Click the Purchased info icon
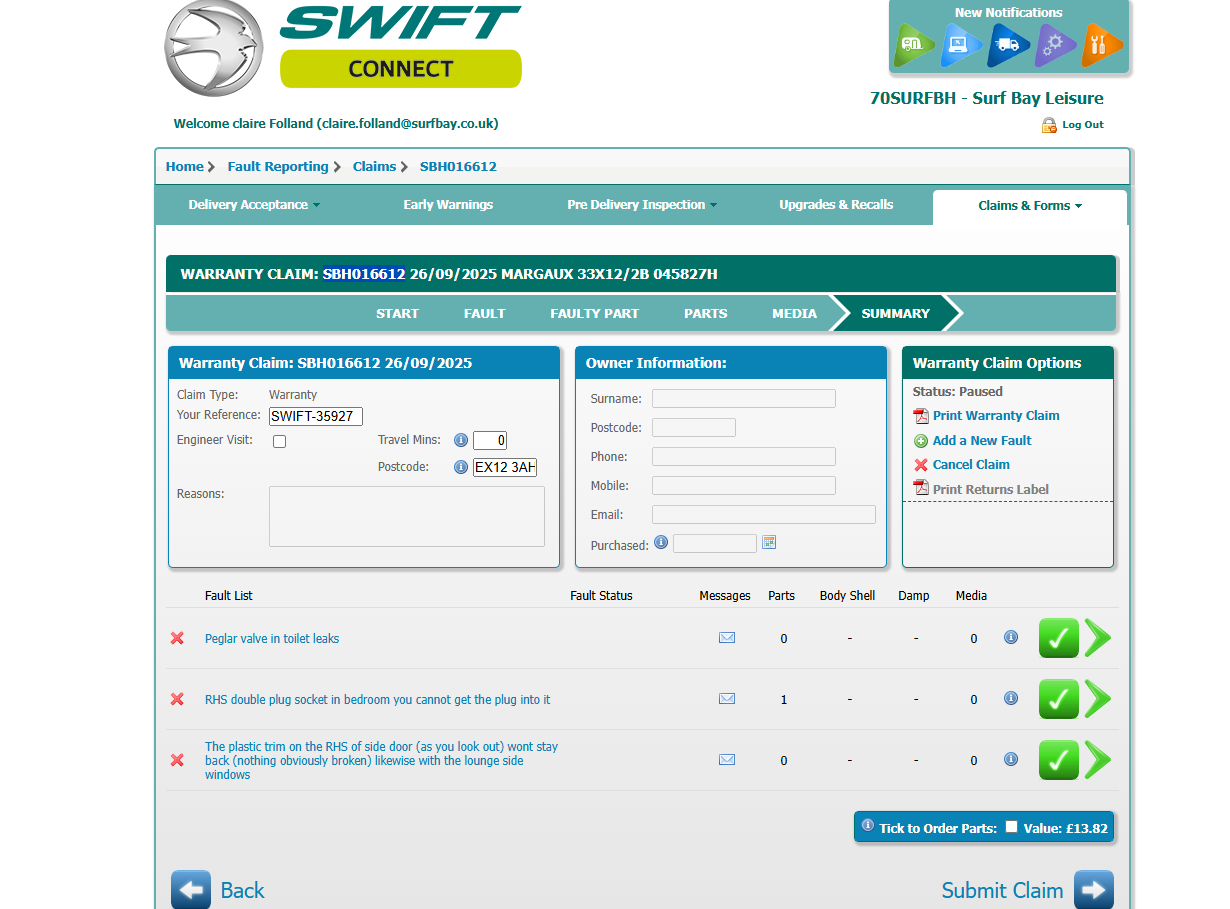Viewport: 1230px width, 909px height. [x=661, y=543]
